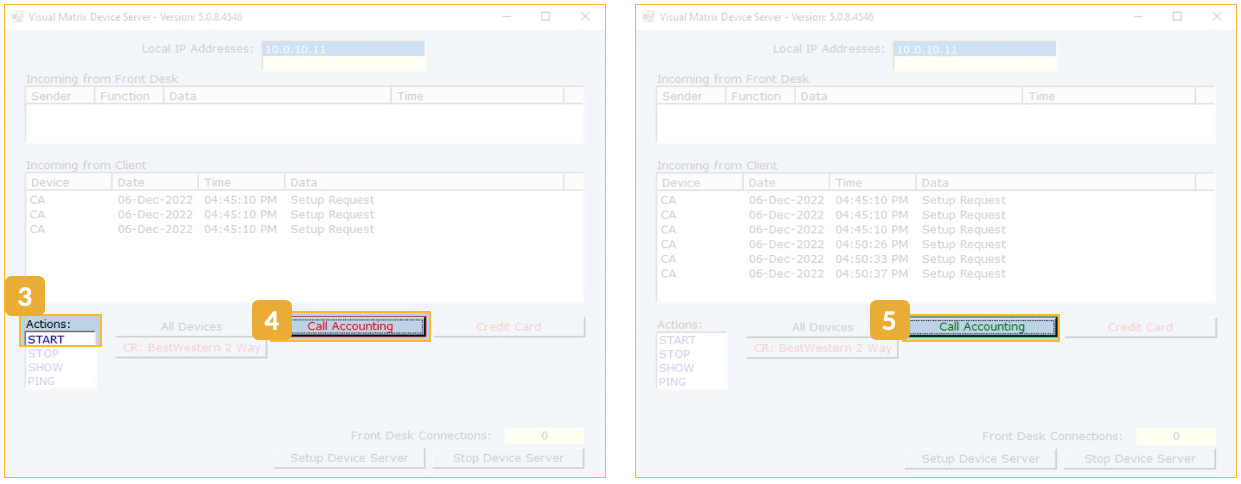Click the orange step 5 badge
The width and height of the screenshot is (1241, 484).
click(889, 321)
